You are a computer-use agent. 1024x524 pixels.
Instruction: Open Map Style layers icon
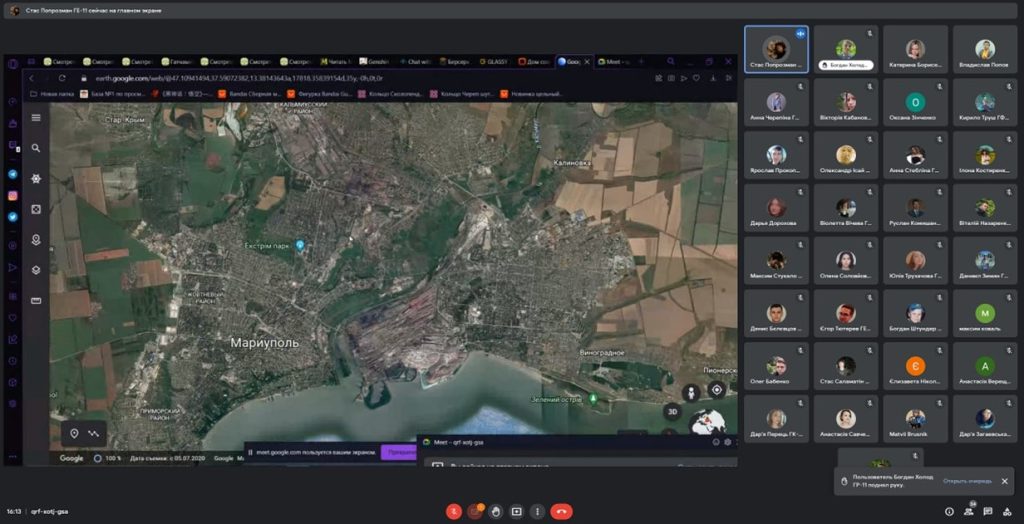(x=36, y=269)
